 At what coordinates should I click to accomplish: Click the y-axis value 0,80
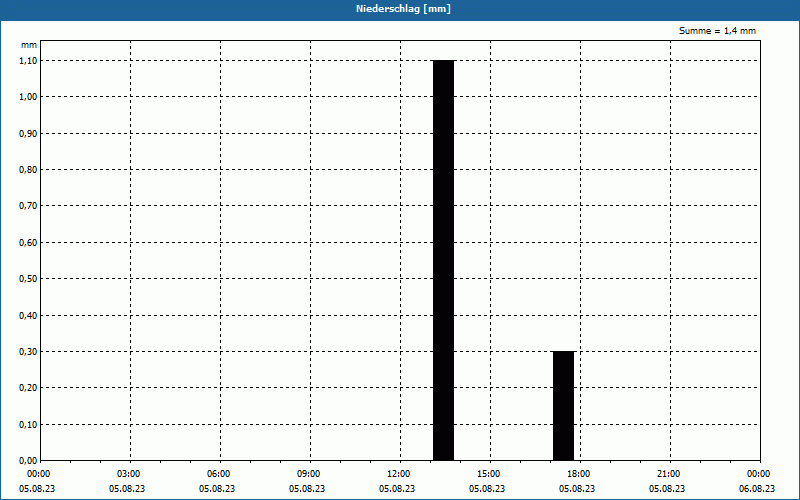(28, 169)
